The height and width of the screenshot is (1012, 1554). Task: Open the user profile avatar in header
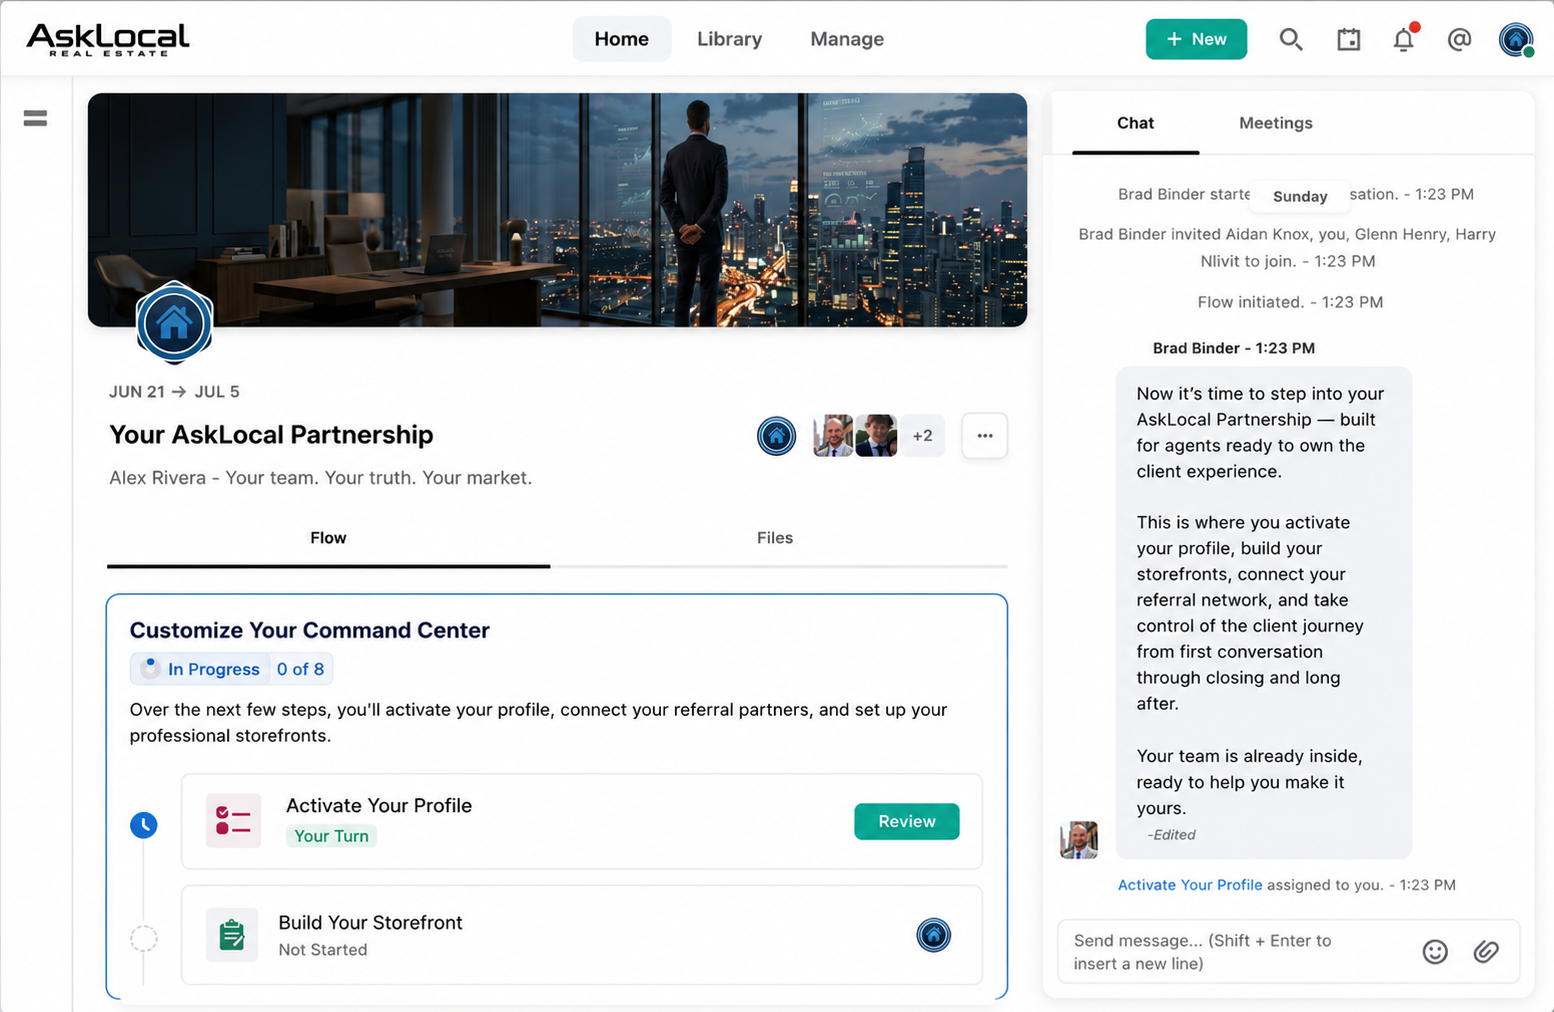pos(1516,39)
